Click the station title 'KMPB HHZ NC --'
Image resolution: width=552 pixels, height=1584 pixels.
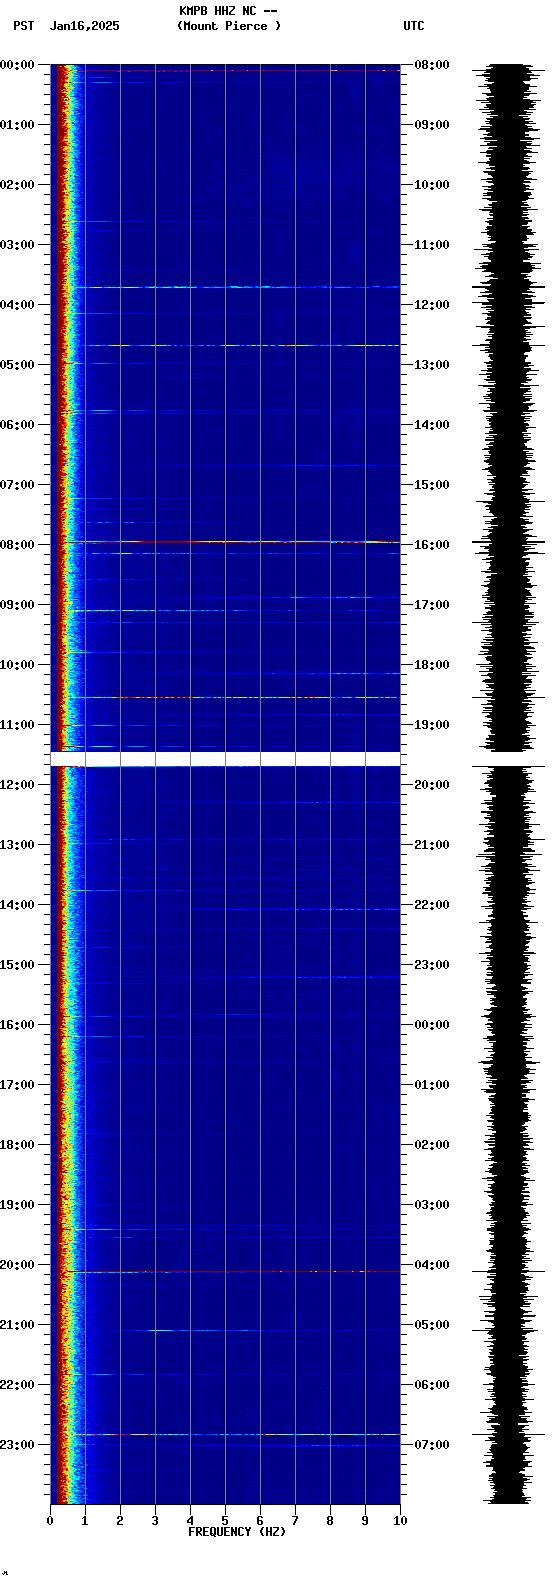click(x=228, y=11)
